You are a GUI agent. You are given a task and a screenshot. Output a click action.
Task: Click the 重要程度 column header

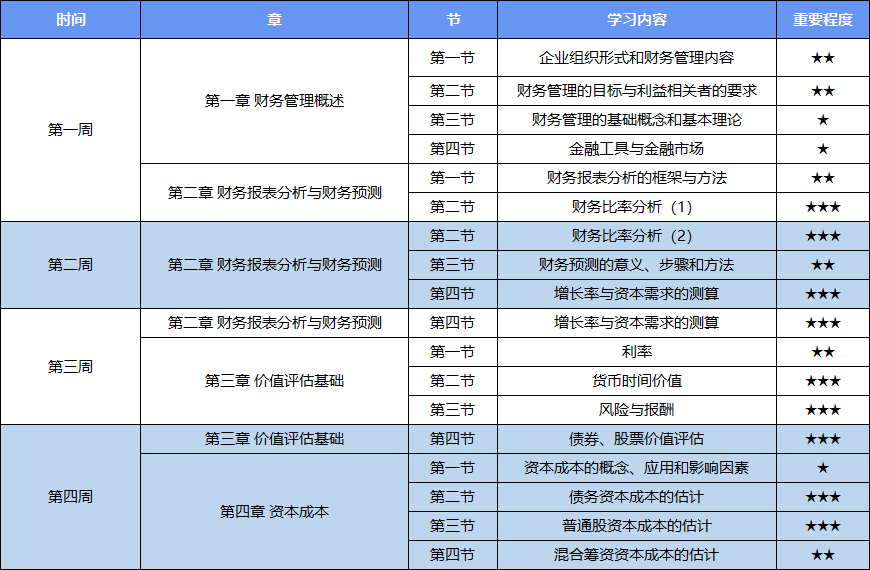click(x=822, y=20)
